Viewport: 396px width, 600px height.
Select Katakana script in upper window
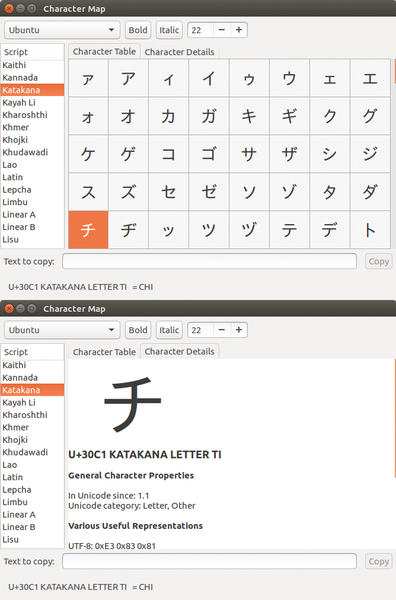pyautogui.click(x=32, y=90)
